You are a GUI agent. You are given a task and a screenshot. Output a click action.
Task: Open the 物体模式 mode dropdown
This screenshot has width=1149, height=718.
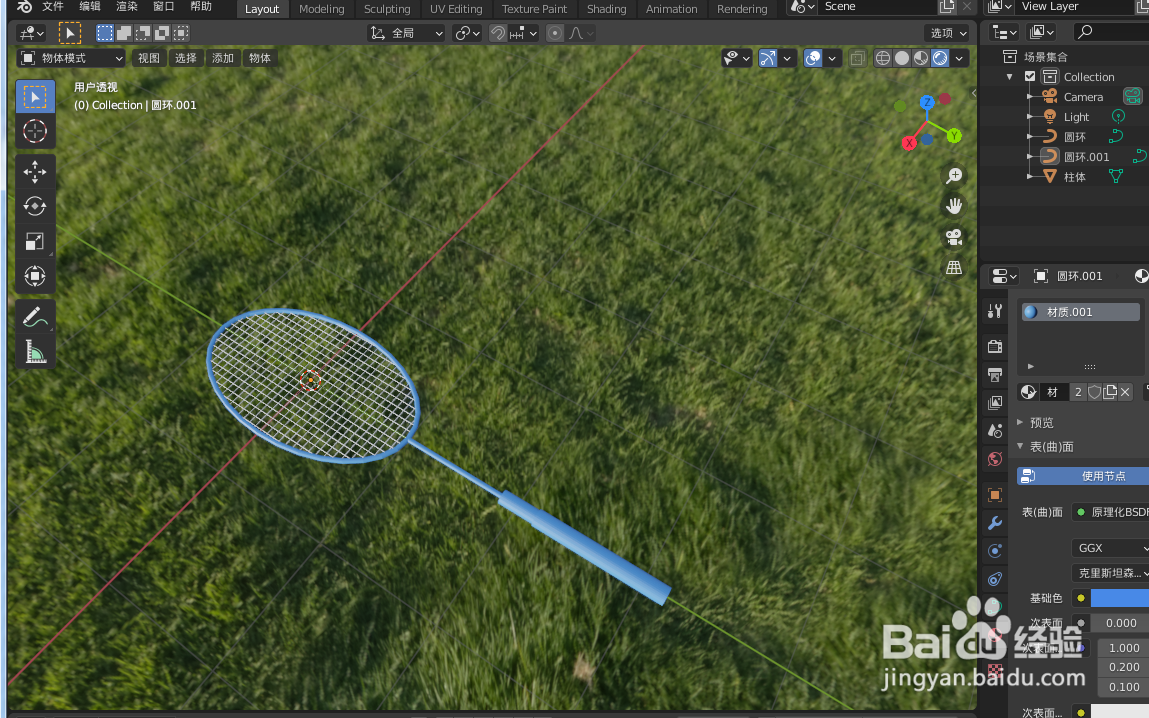click(x=70, y=57)
